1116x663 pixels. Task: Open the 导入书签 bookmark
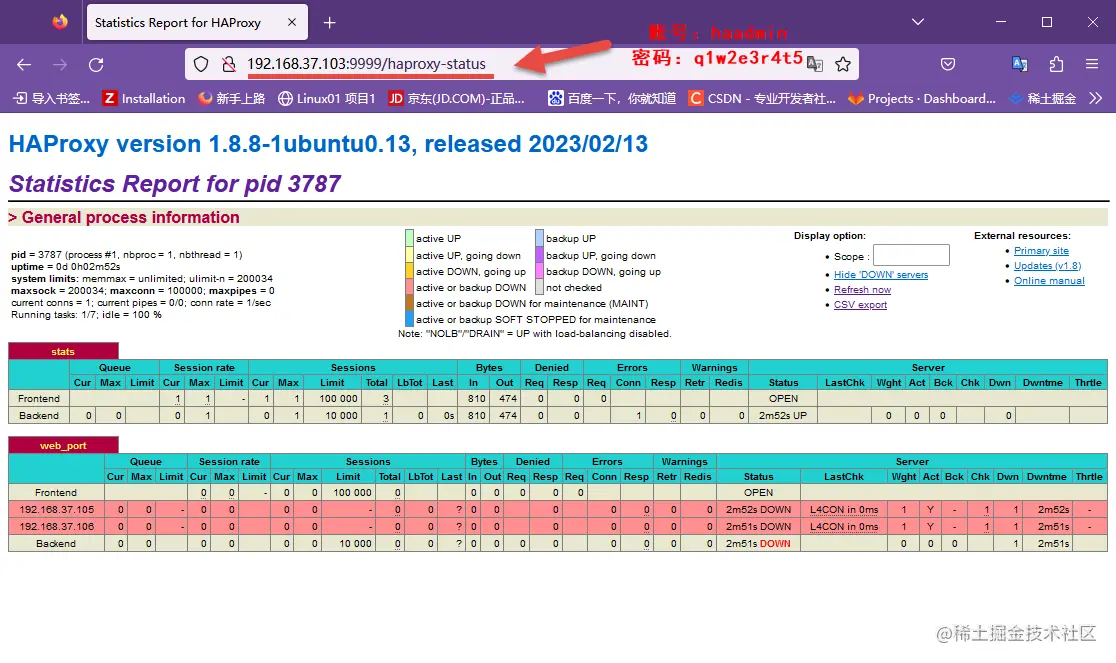(x=52, y=98)
